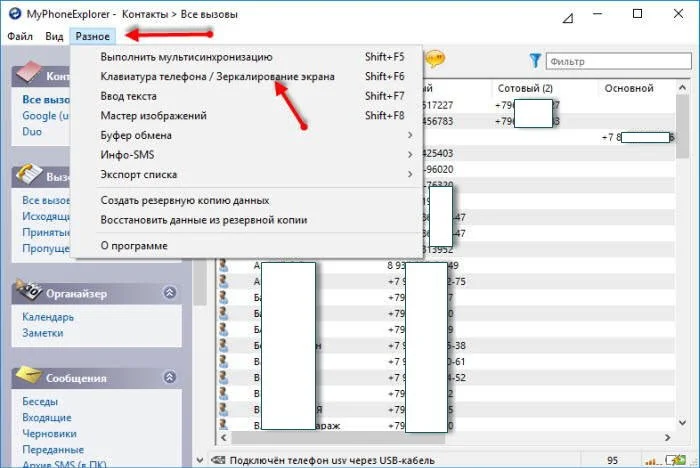Click Органайзер panel header title

pos(76,294)
